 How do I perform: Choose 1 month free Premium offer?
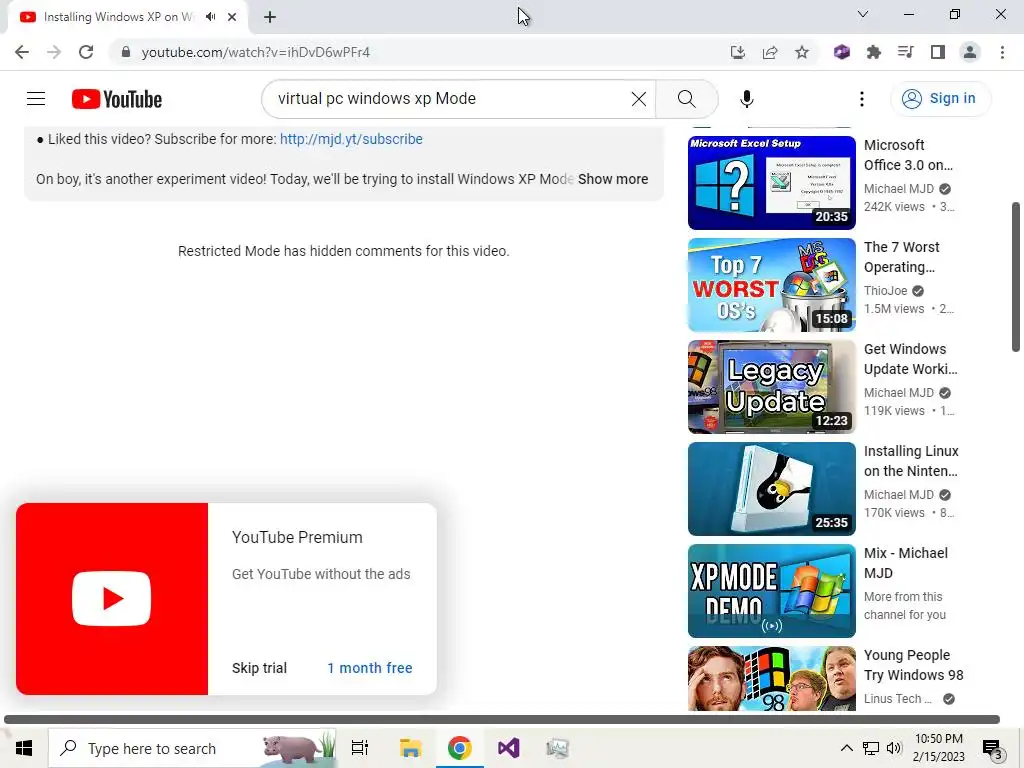tap(370, 668)
